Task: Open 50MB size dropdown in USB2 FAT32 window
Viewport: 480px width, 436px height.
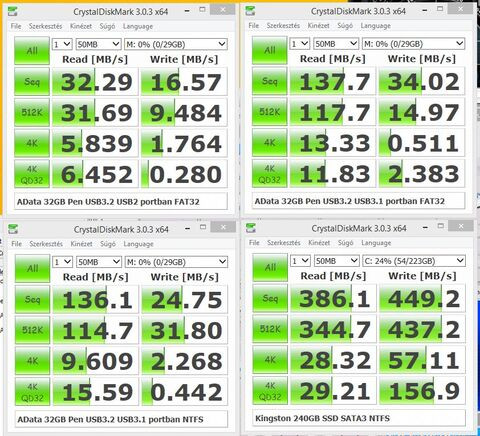Action: tap(98, 44)
